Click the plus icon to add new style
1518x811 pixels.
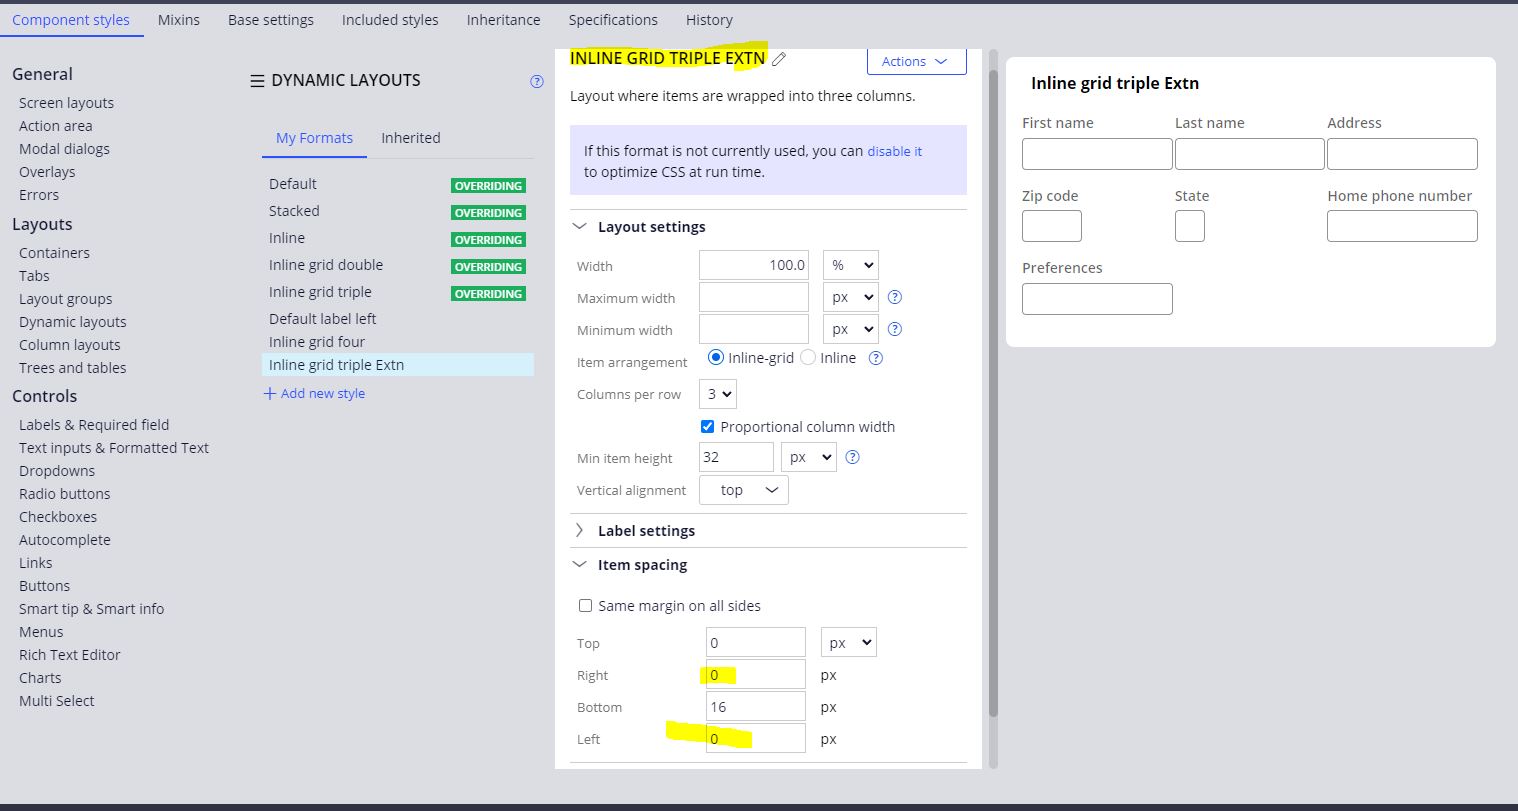(x=268, y=393)
